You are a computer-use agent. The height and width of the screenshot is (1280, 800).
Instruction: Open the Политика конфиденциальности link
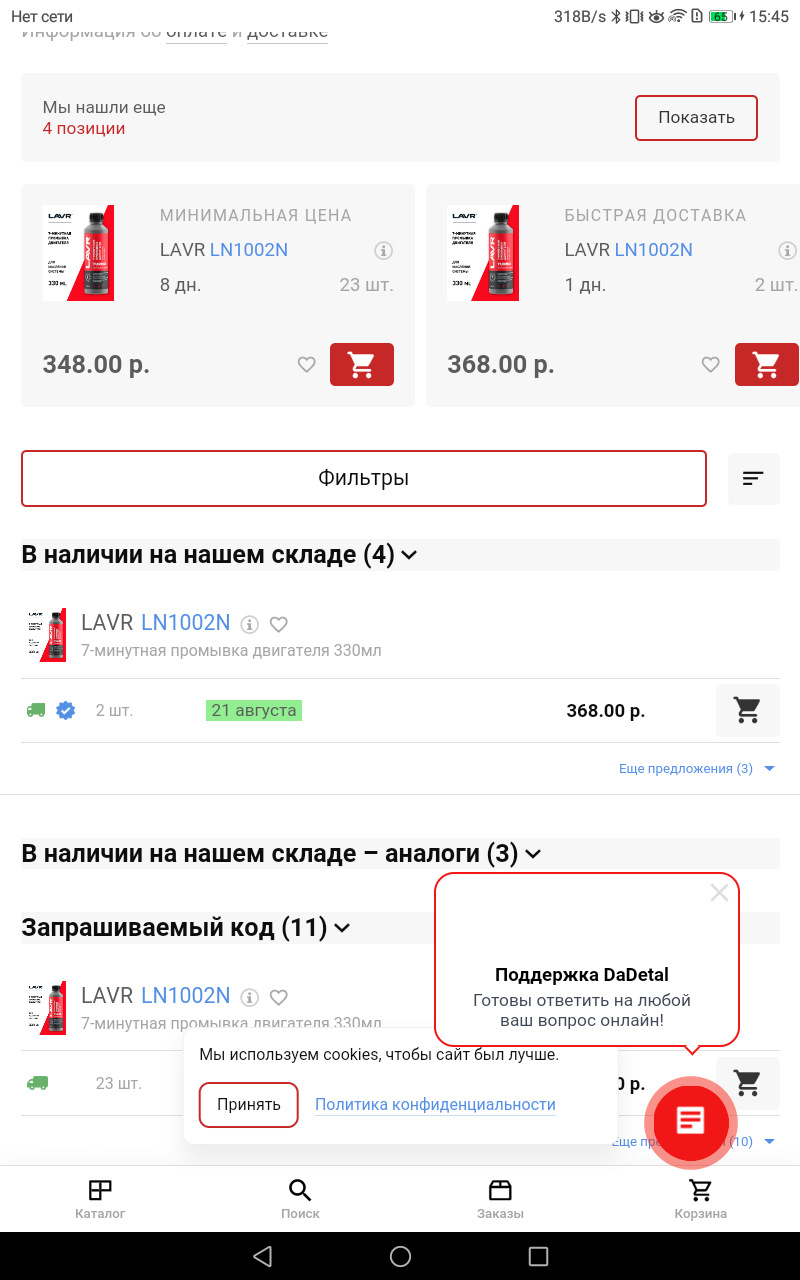click(435, 1105)
